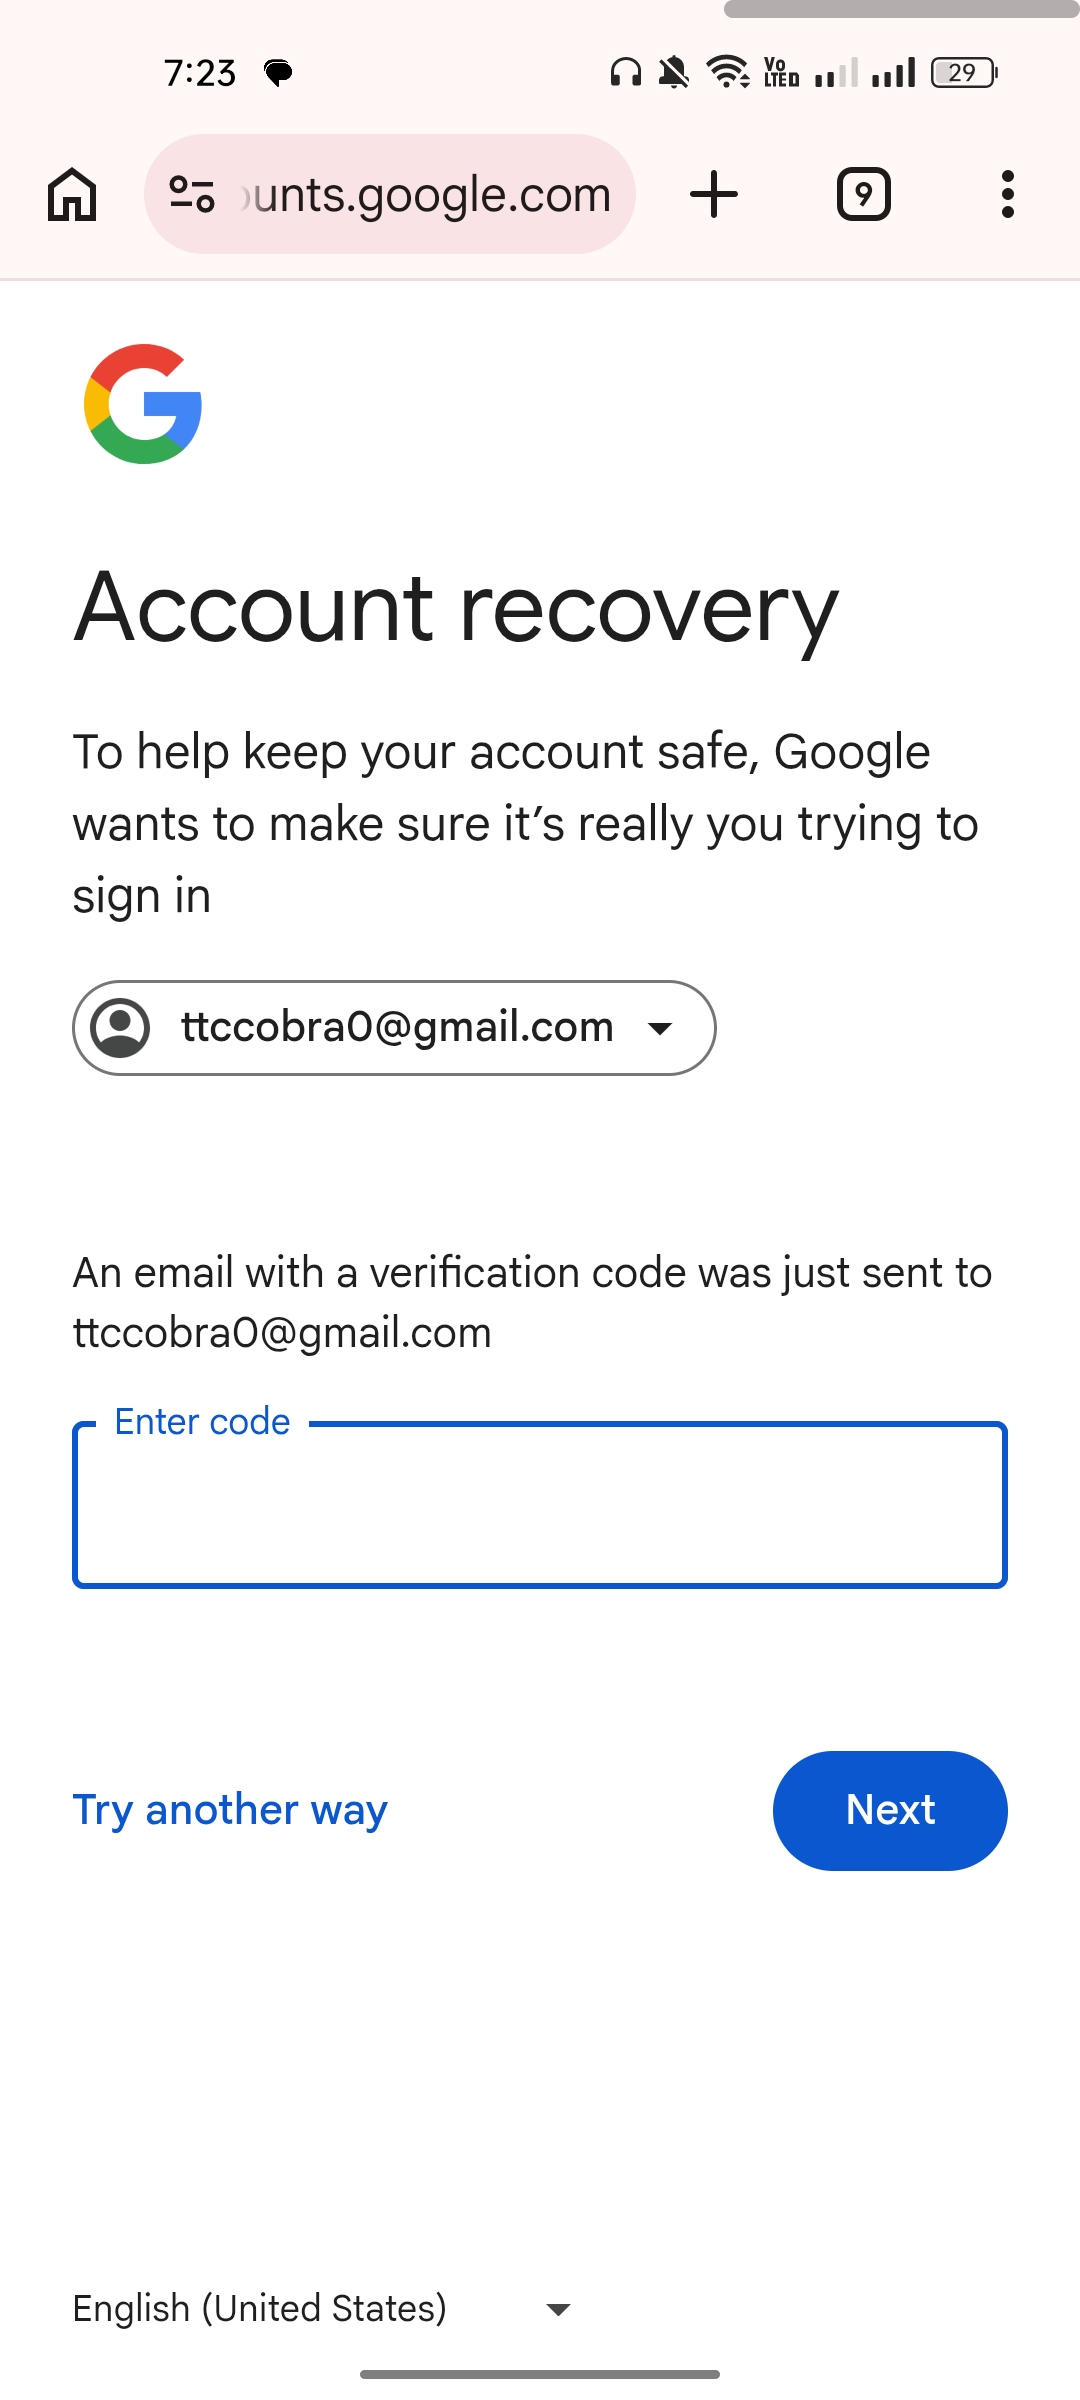This screenshot has height=2400, width=1080.
Task: Tap the clock in the status bar
Action: [x=200, y=73]
